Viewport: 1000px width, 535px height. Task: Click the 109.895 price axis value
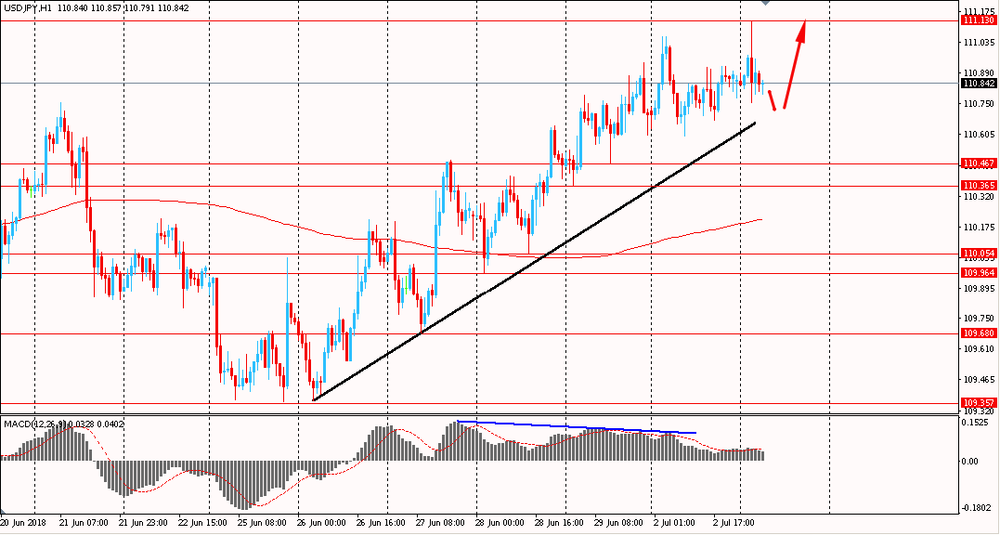[980, 288]
